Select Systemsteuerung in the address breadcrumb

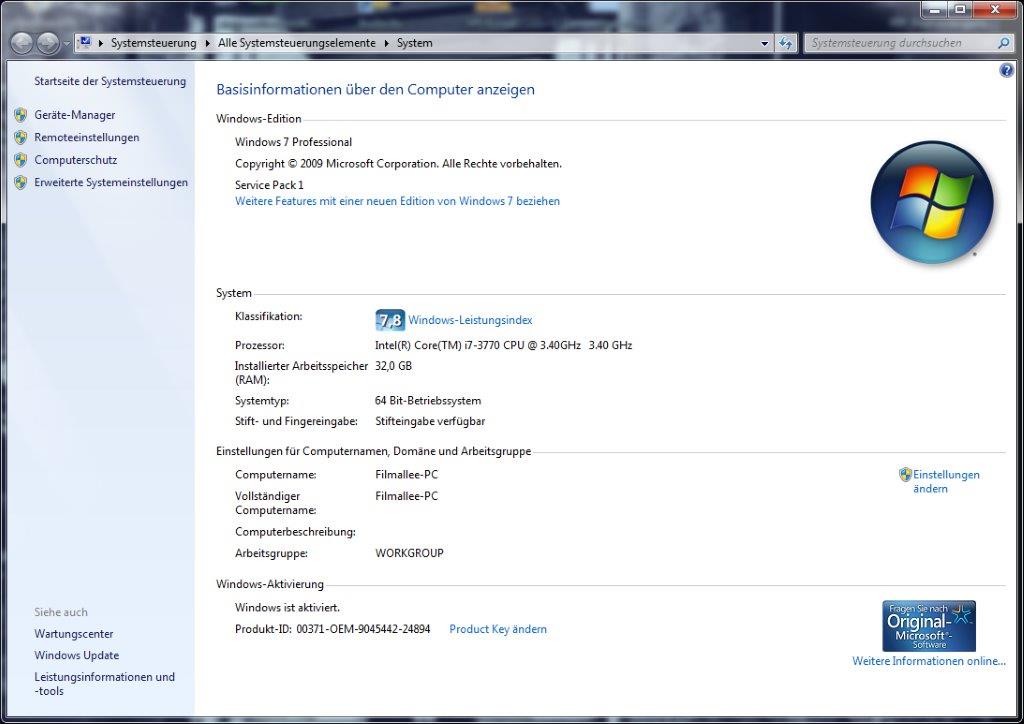pyautogui.click(x=153, y=43)
